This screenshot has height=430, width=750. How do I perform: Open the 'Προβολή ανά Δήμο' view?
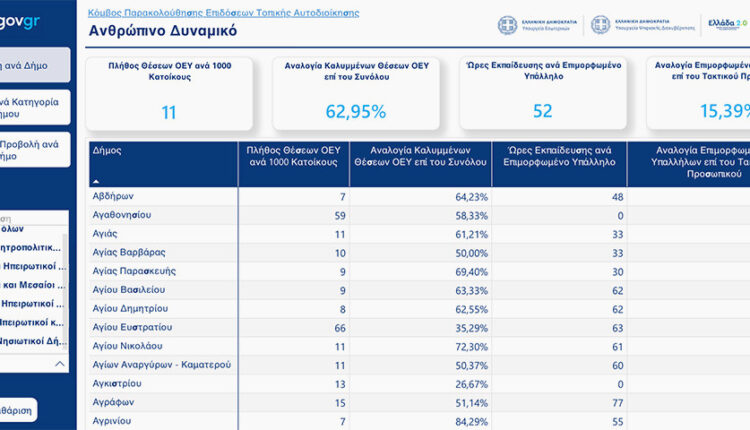(32, 150)
